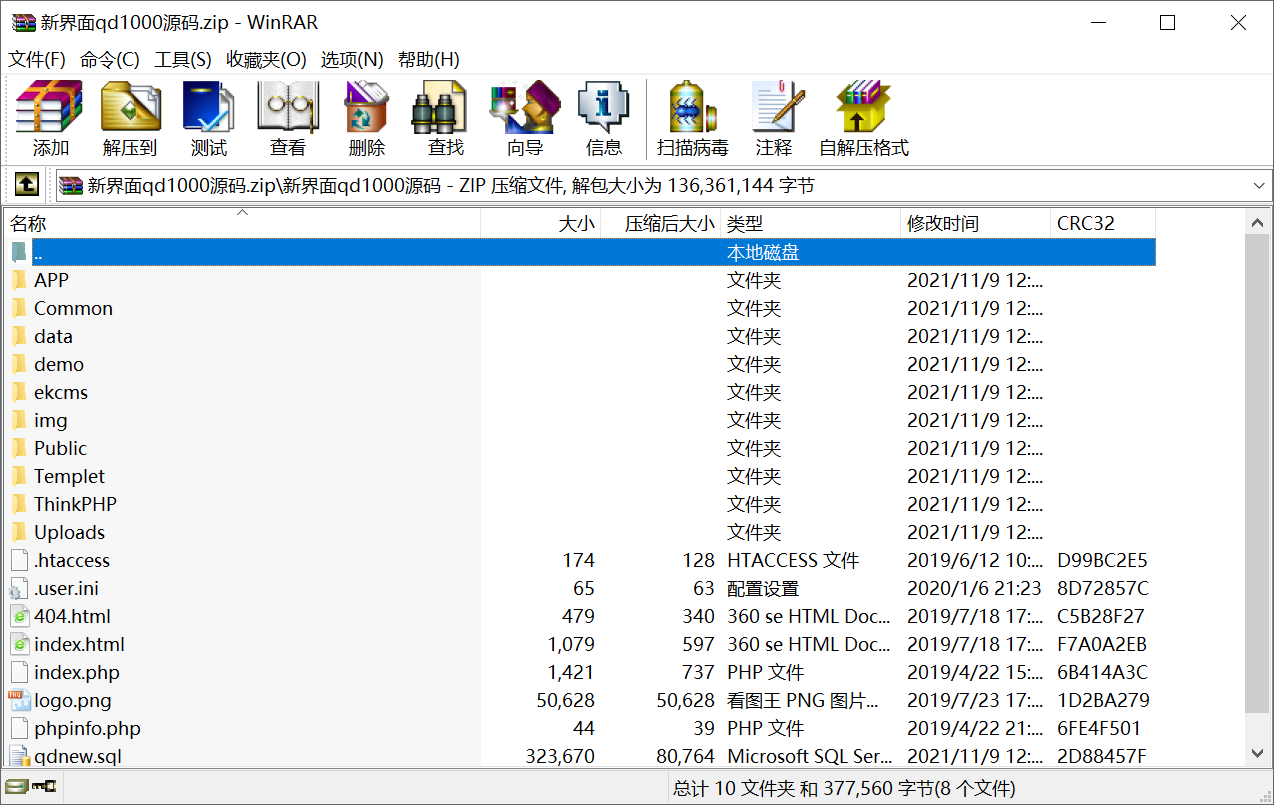Click the logo.png image file icon

click(x=19, y=701)
